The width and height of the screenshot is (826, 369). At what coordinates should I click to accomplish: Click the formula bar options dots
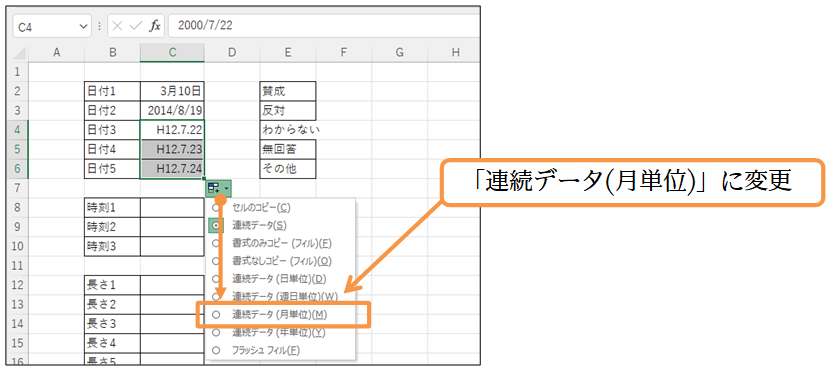(100, 26)
